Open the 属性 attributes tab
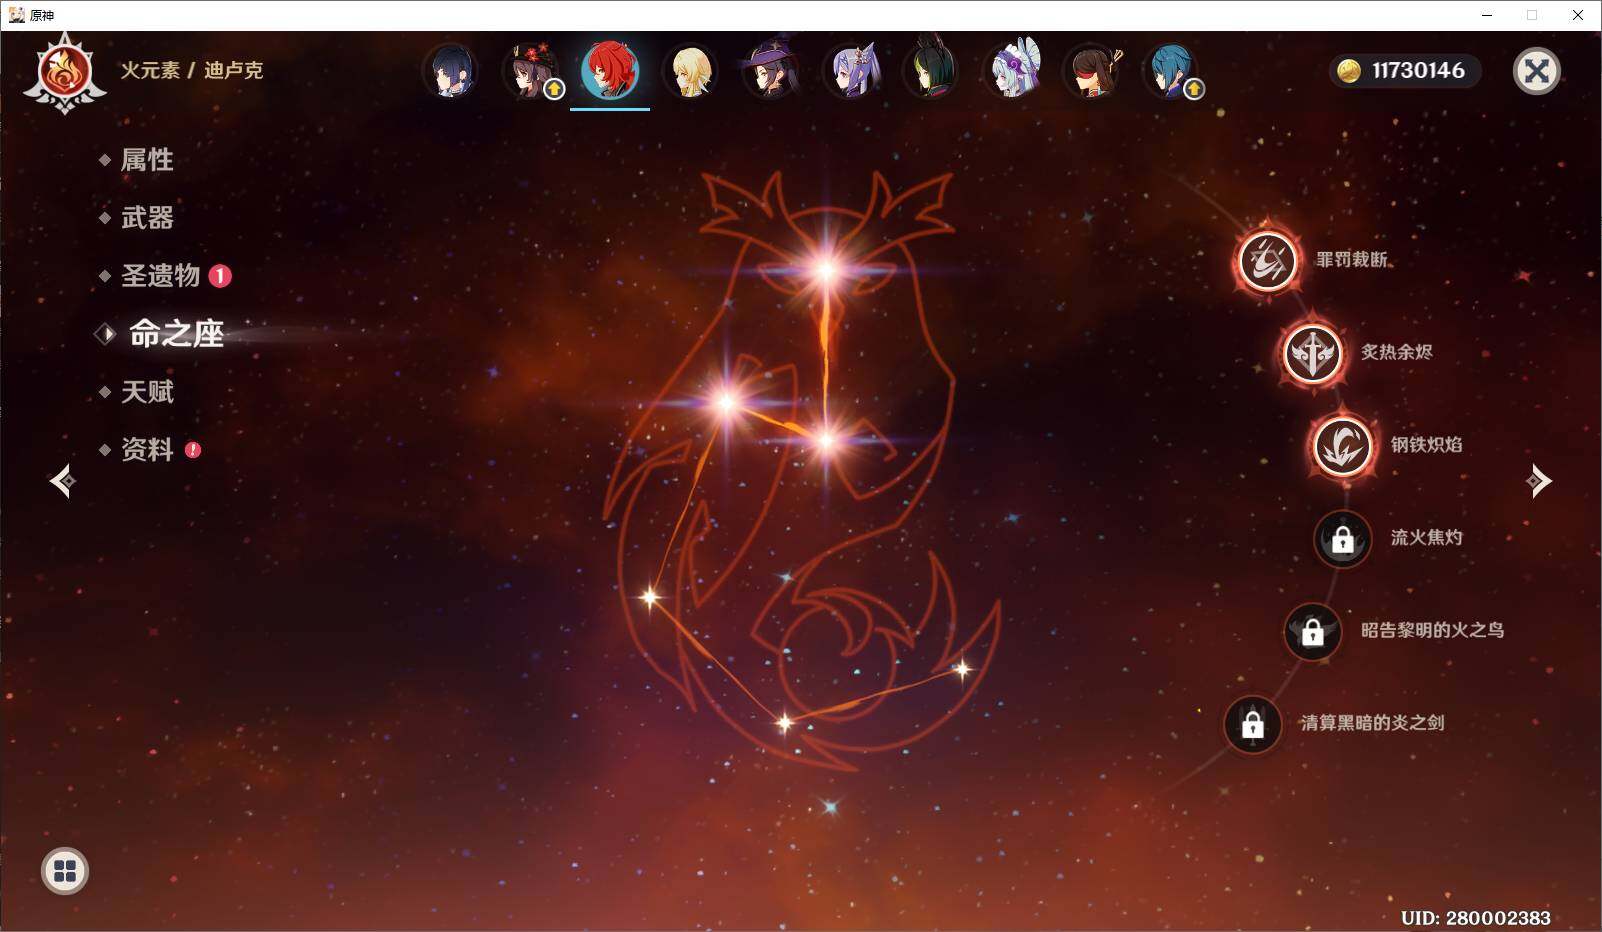Viewport: 1602px width, 932px height. 146,160
